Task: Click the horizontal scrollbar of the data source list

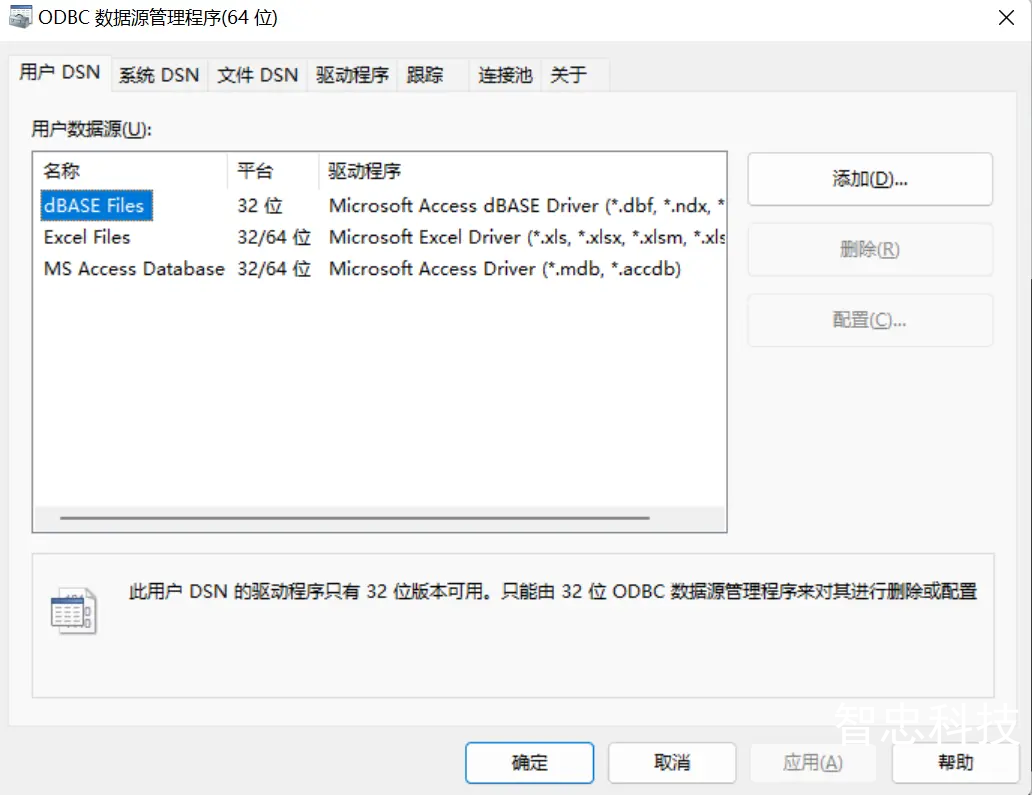Action: 355,518
